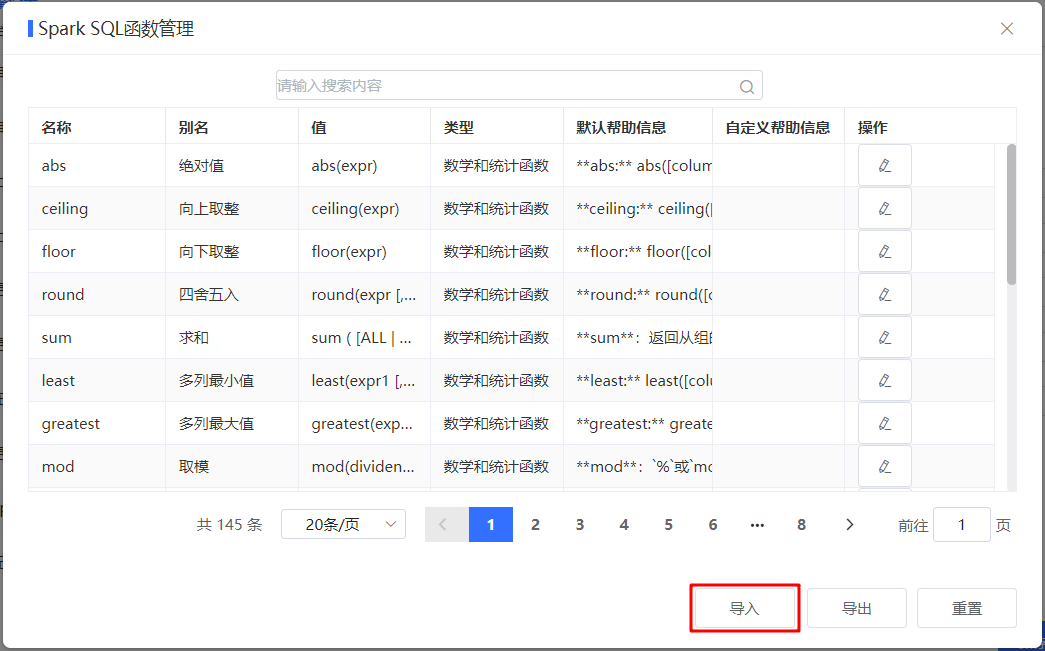Select the 'round' name cell
Viewport: 1045px width, 651px height.
97,295
